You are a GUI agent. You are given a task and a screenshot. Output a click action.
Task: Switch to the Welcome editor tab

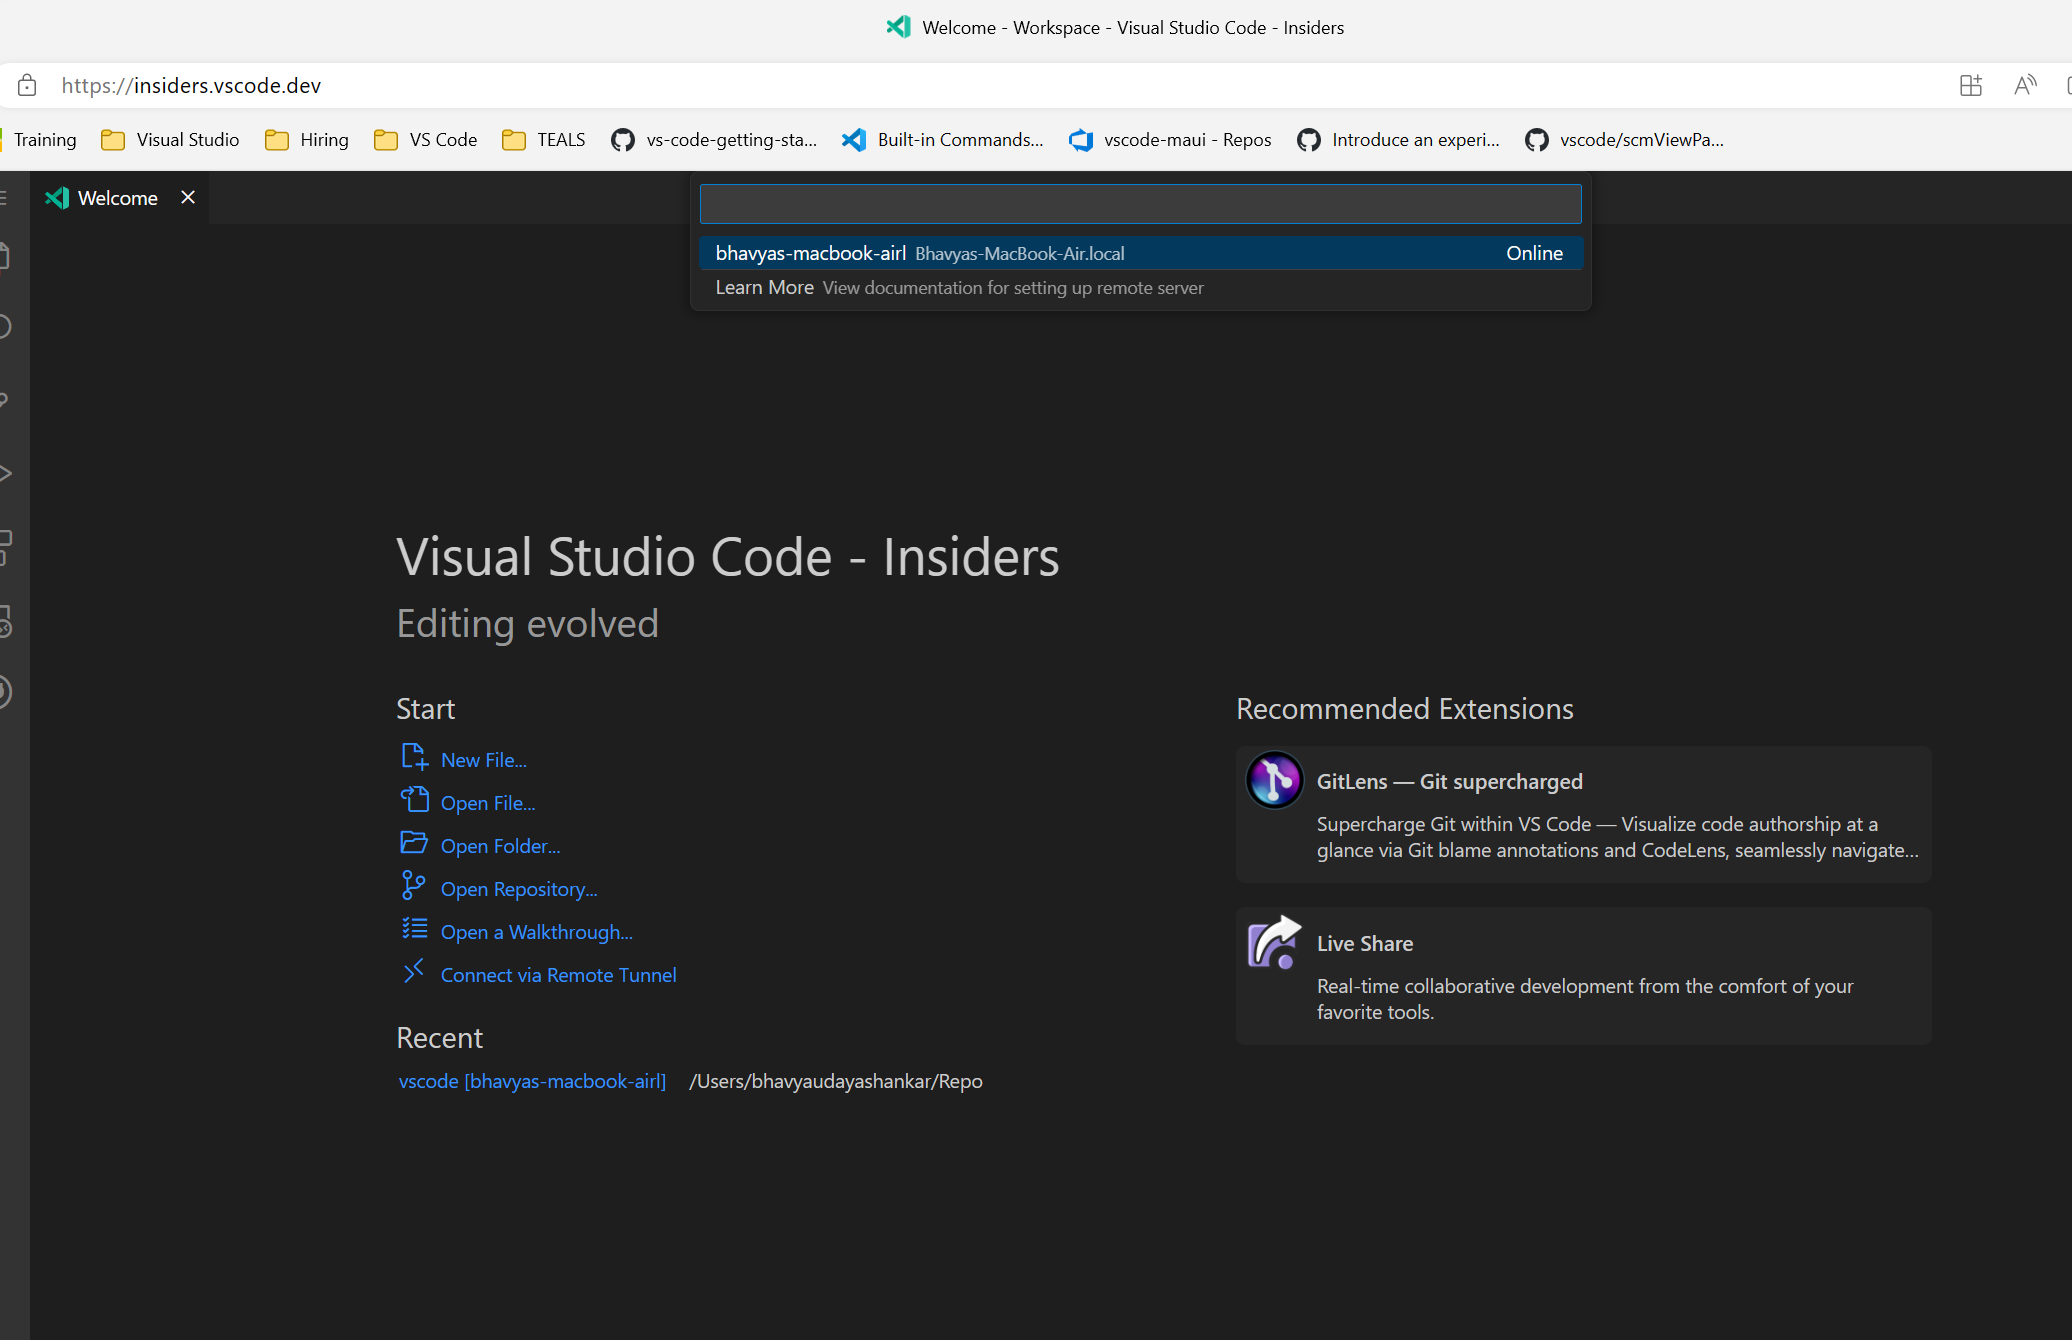[117, 198]
